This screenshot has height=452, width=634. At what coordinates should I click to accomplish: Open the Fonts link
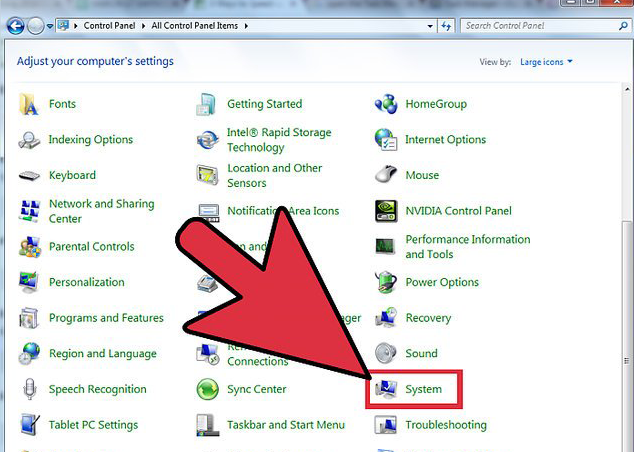tap(62, 104)
